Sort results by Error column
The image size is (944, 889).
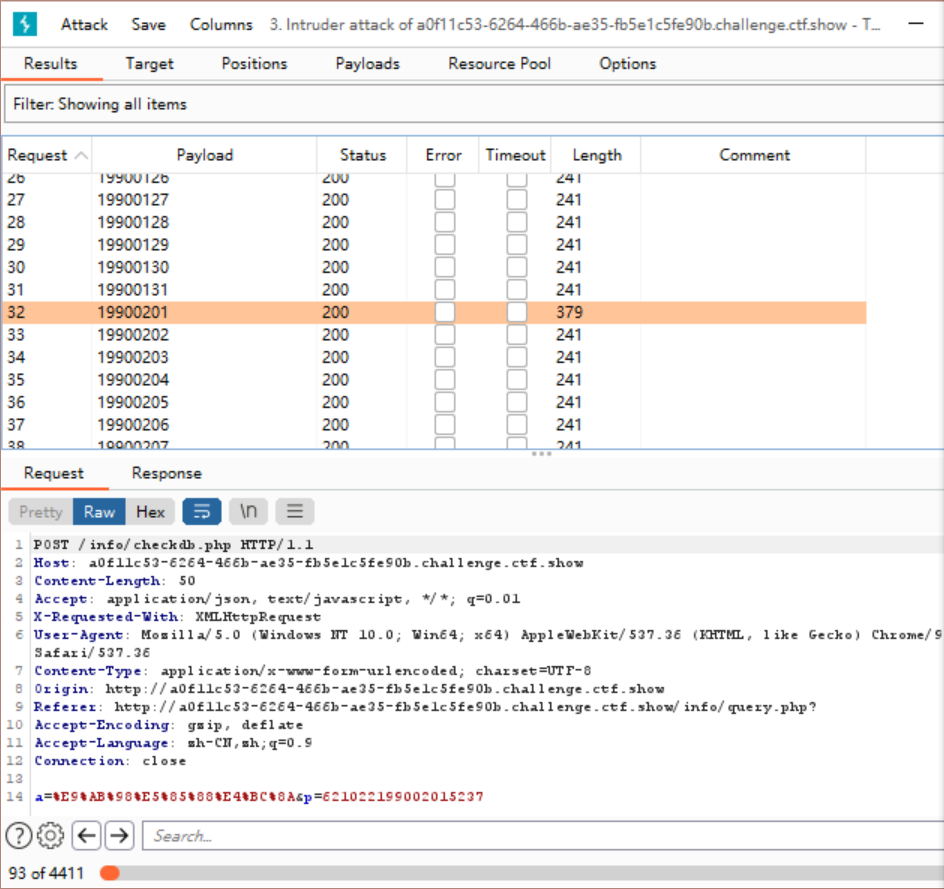[x=443, y=155]
